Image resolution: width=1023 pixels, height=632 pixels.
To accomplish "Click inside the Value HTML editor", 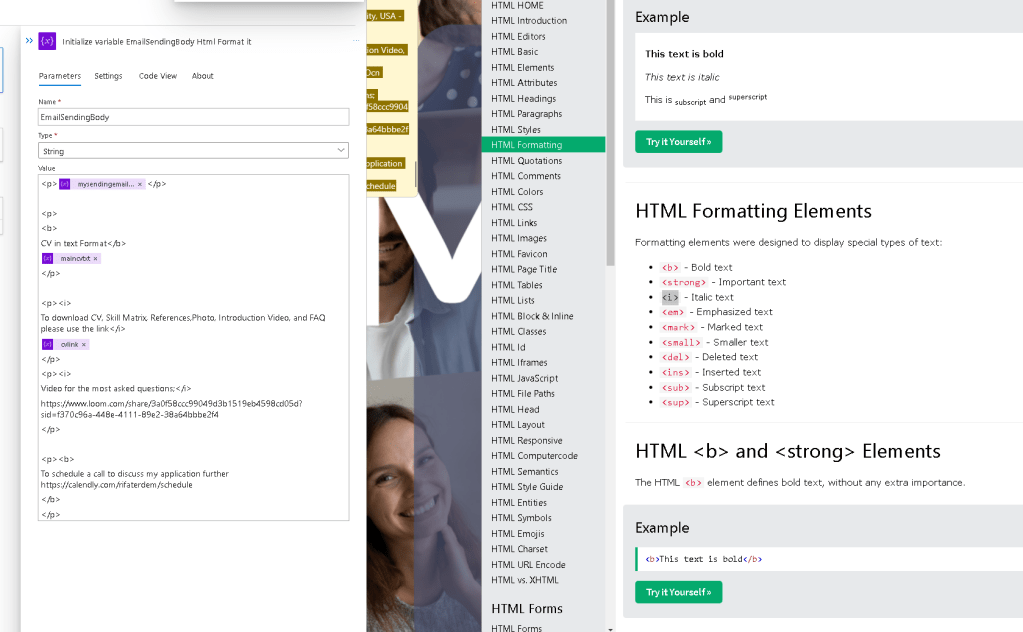I will pyautogui.click(x=194, y=348).
